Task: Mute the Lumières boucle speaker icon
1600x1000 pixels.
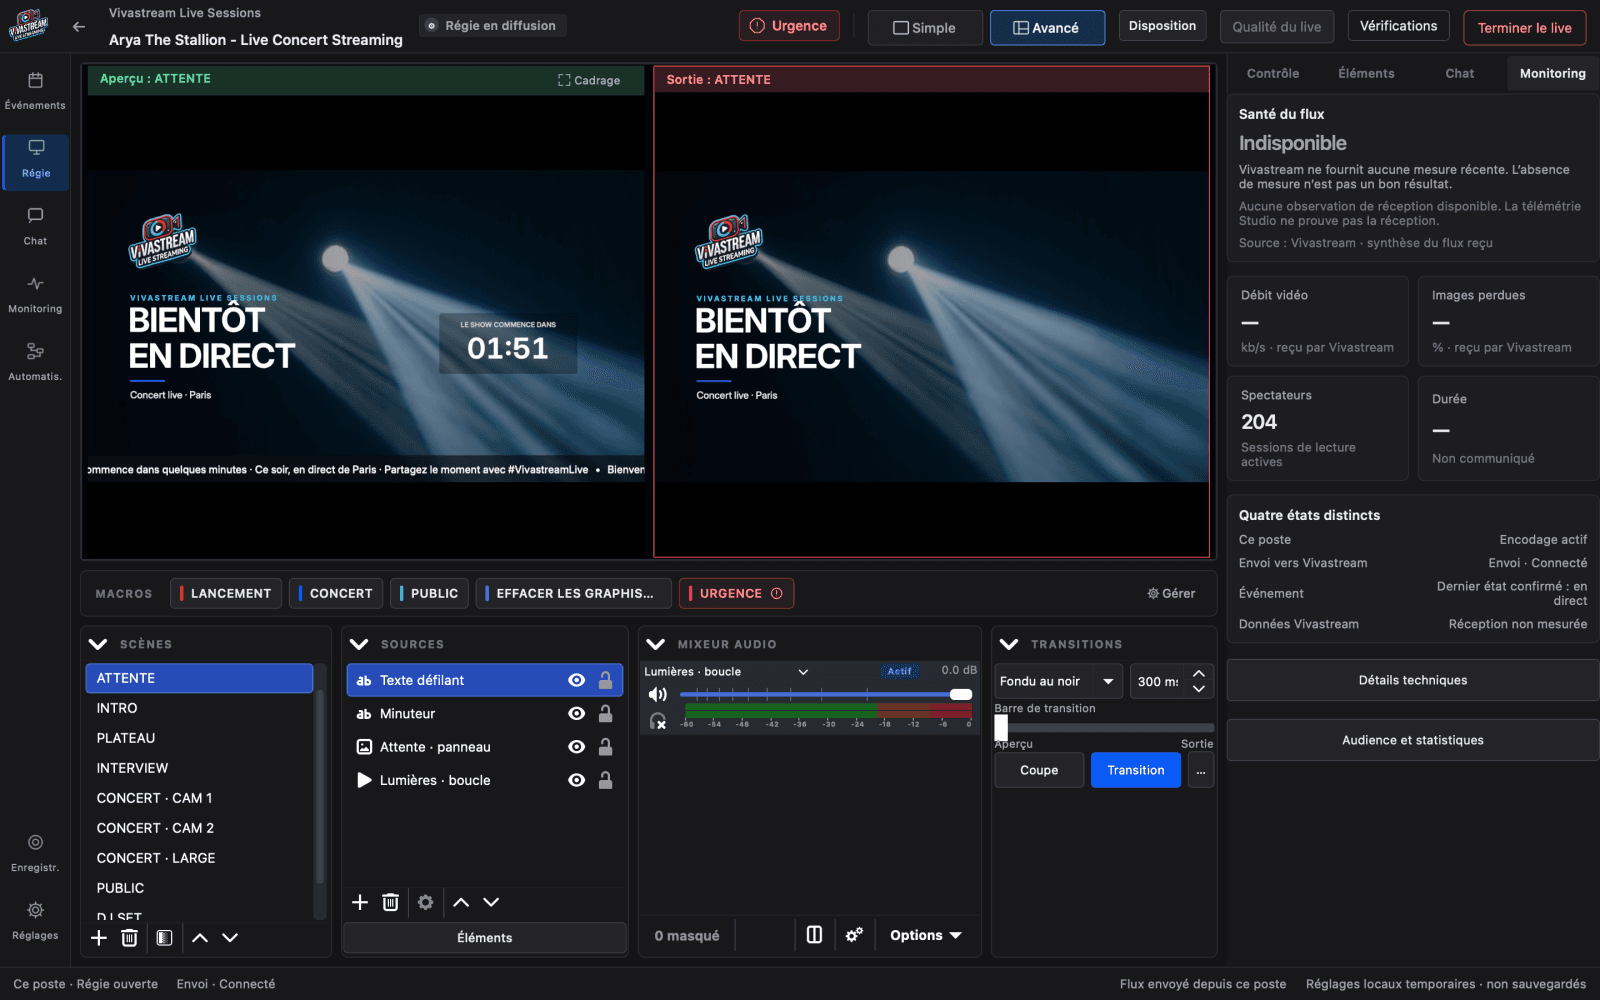Action: pos(657,694)
